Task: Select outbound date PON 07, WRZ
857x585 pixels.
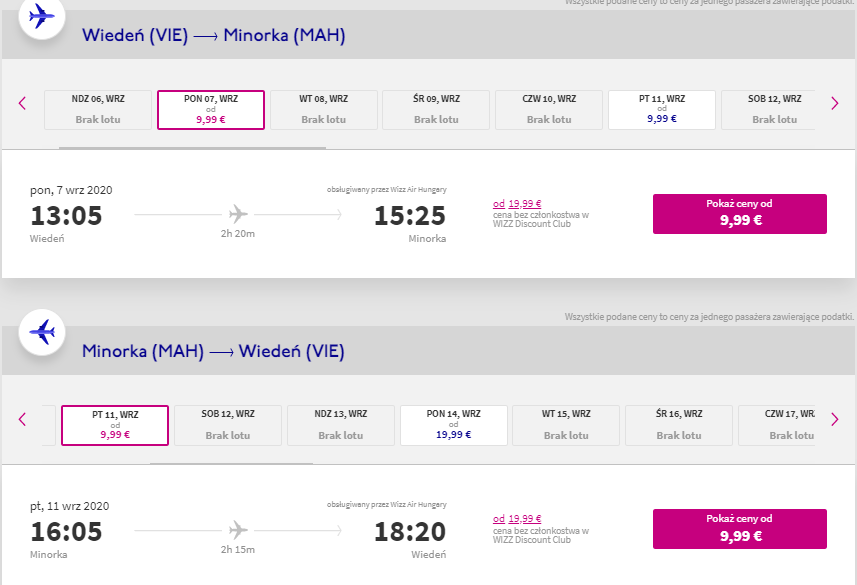Action: click(x=211, y=110)
